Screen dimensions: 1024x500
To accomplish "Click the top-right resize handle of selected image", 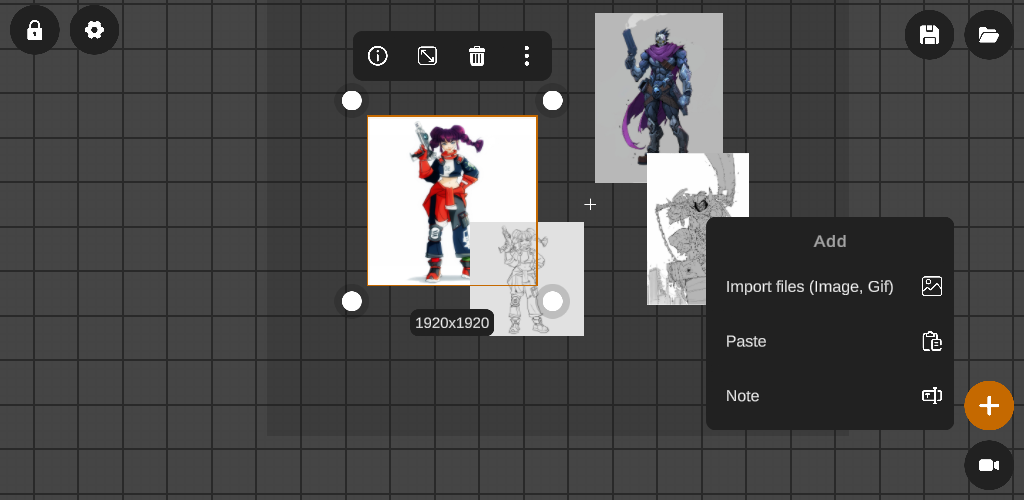I will [552, 101].
